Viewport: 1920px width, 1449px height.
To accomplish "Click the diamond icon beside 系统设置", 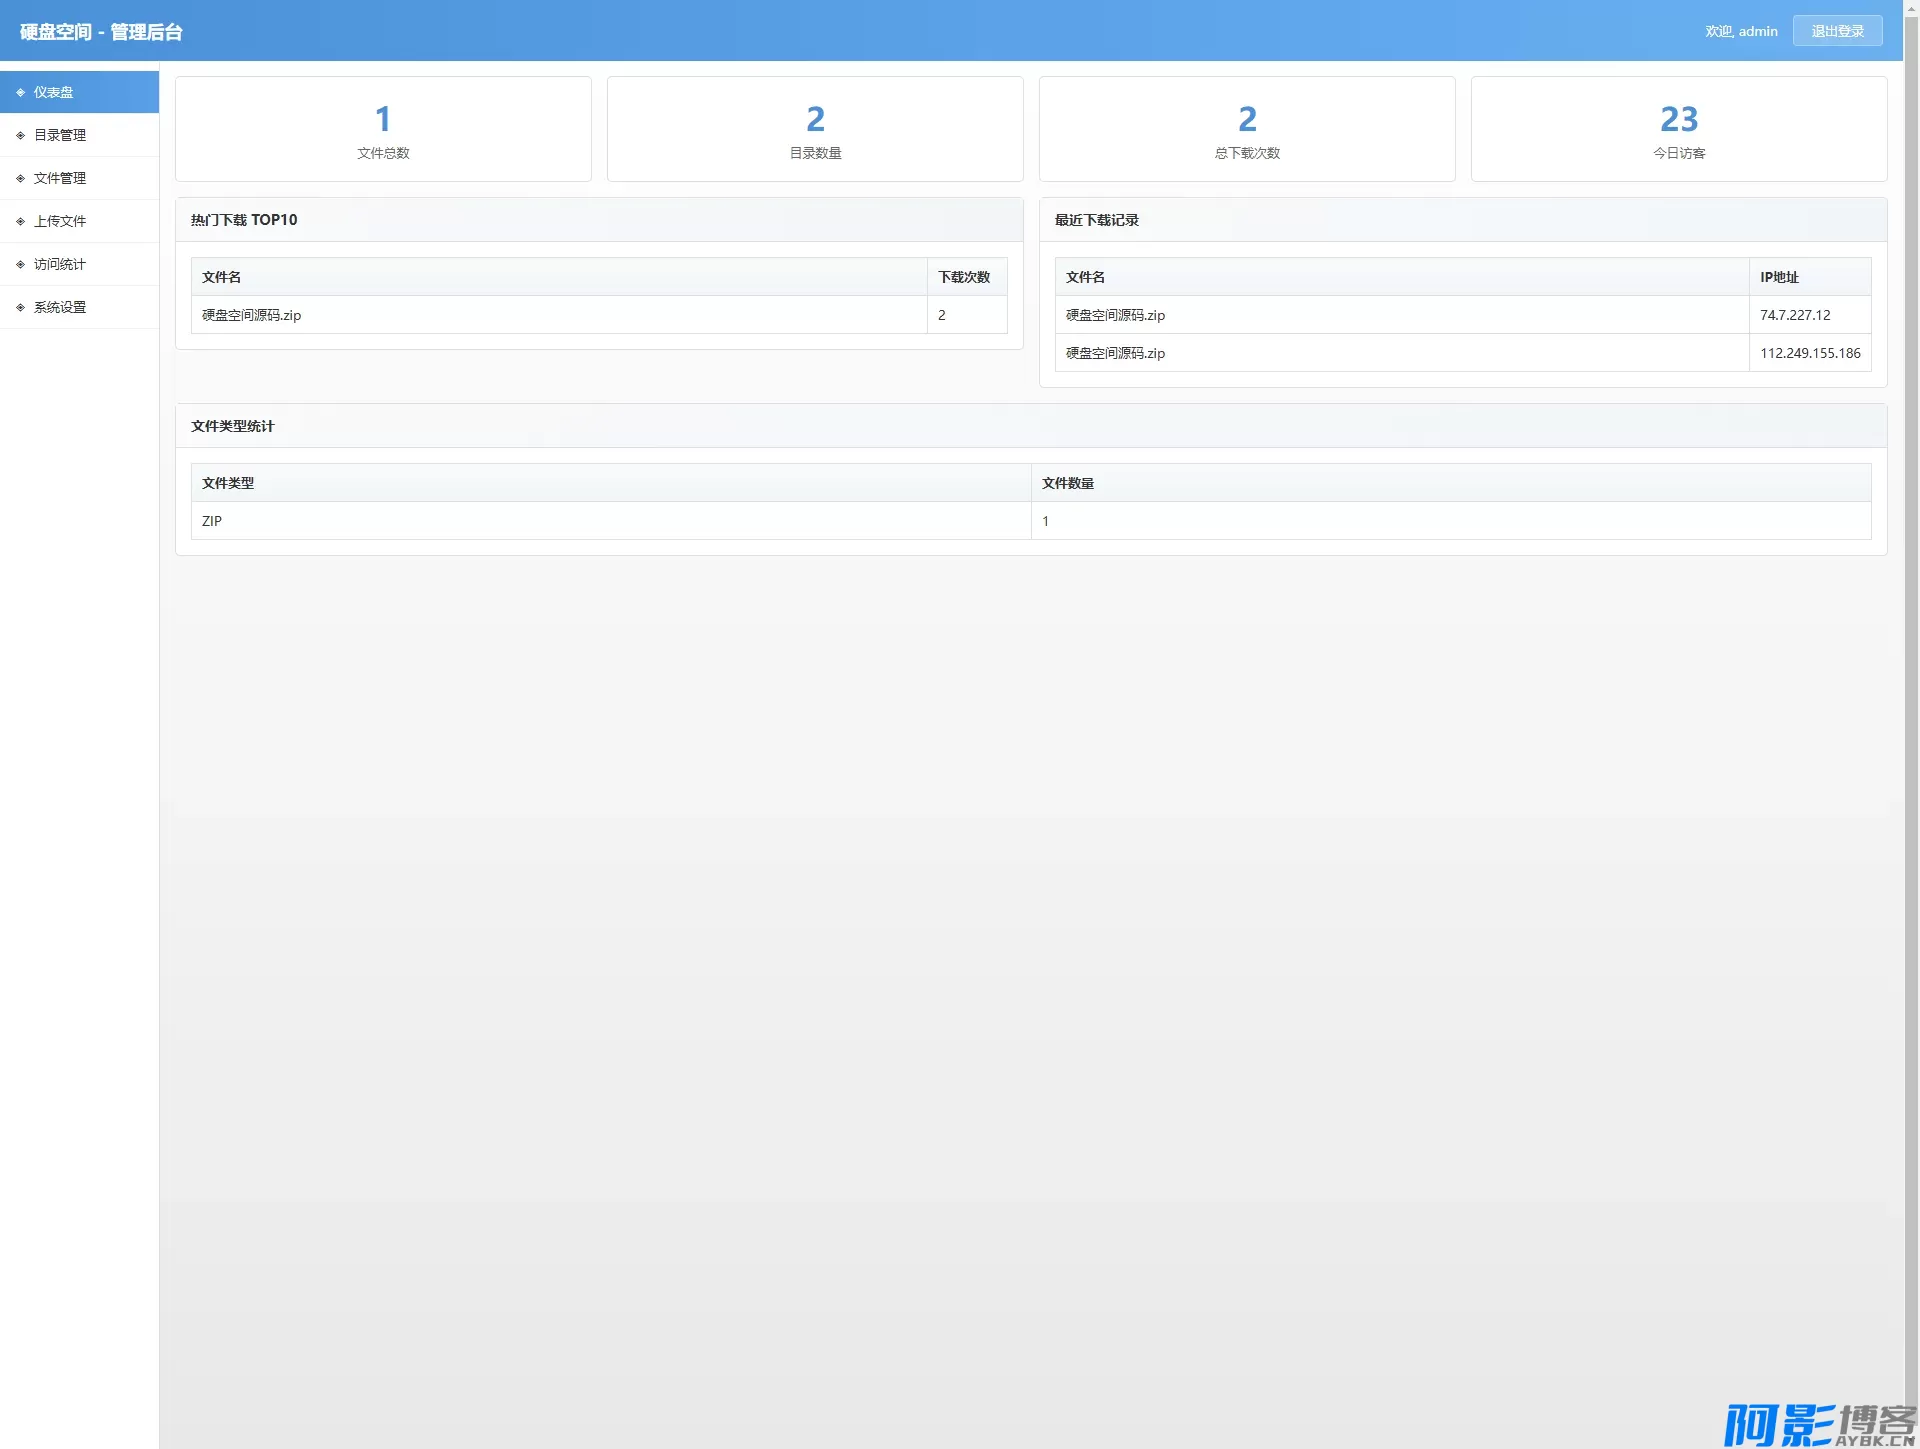I will coord(20,307).
